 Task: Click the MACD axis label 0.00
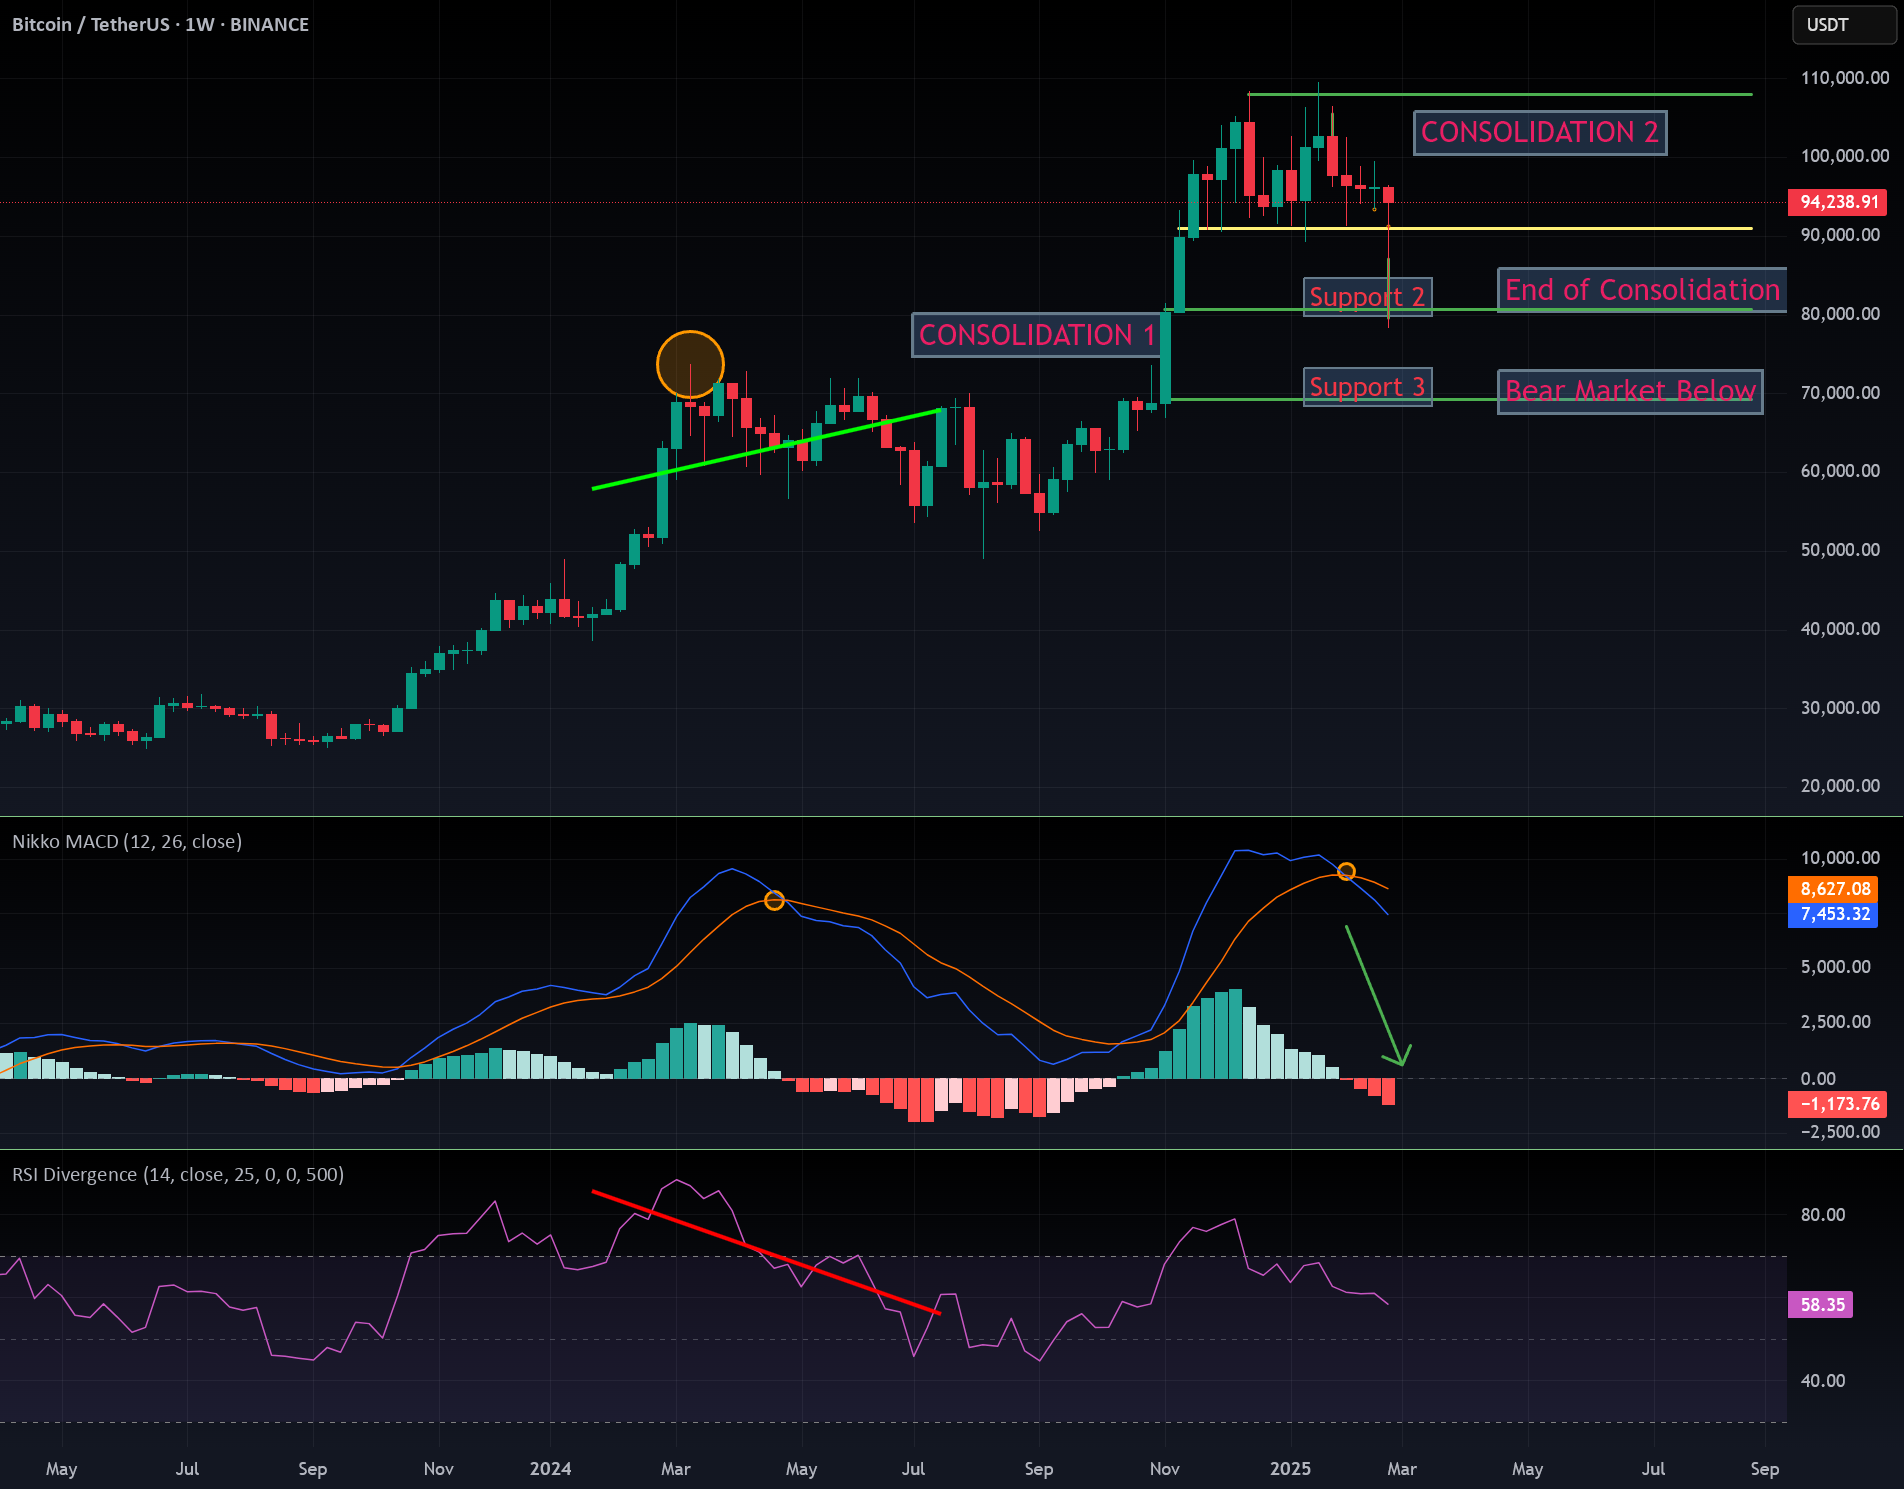click(1818, 1079)
